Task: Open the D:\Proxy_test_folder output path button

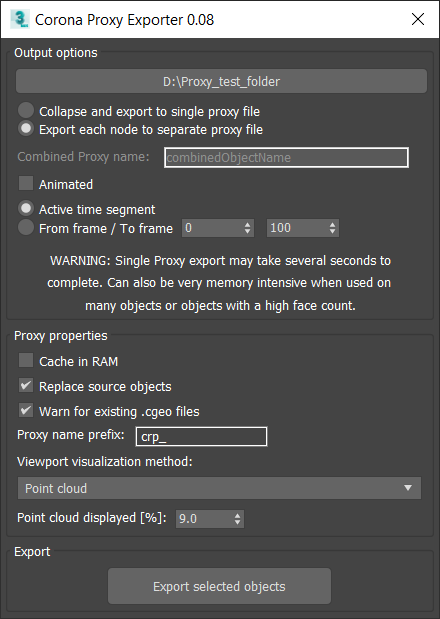Action: click(x=221, y=81)
